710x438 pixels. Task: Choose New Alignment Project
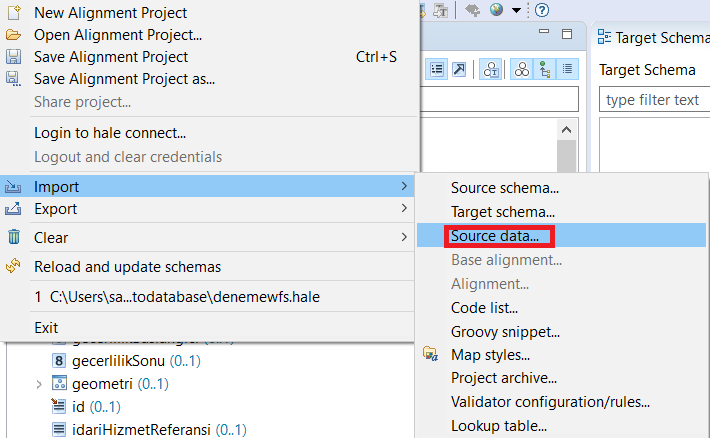[x=110, y=13]
